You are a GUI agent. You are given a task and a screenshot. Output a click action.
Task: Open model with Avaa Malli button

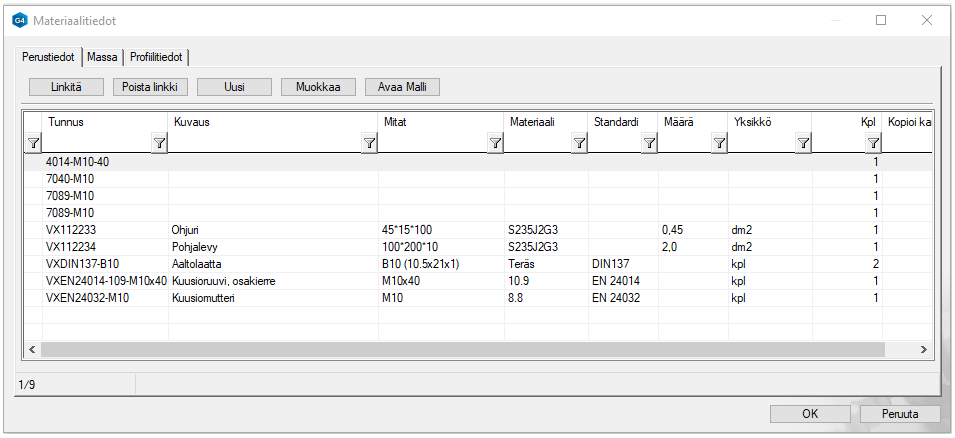[x=402, y=87]
